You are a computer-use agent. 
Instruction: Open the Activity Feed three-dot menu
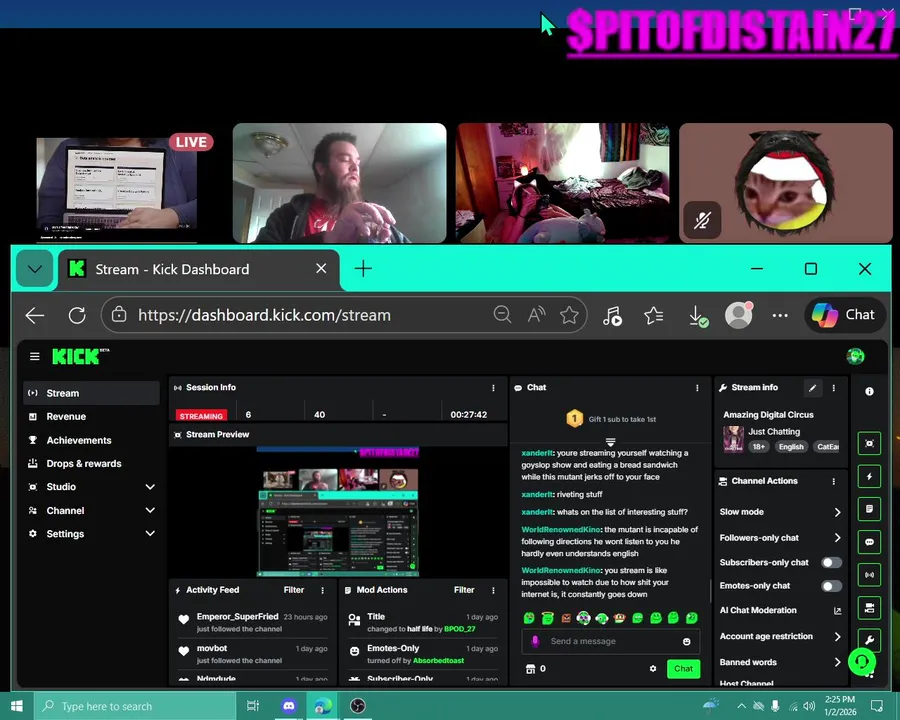[323, 590]
